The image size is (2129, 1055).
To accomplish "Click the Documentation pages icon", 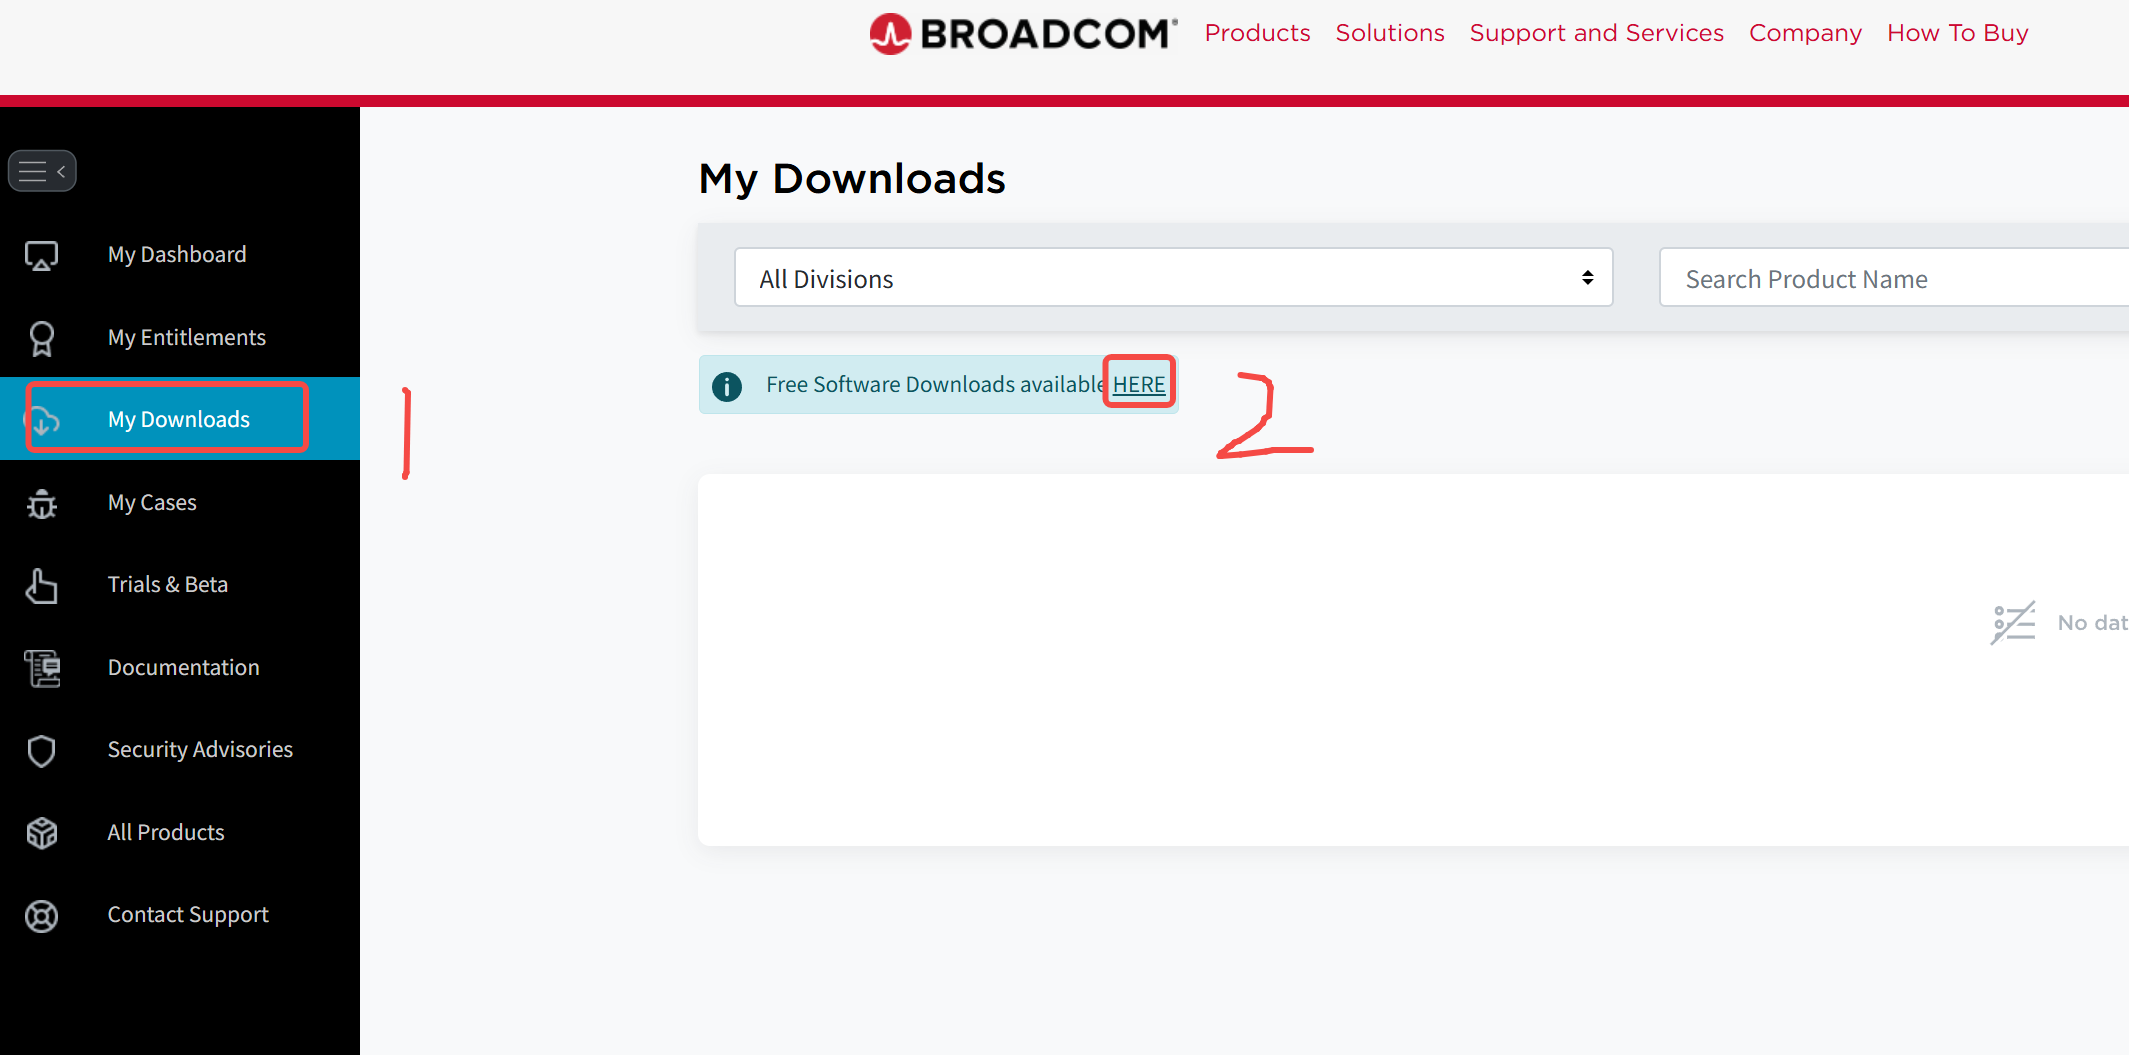I will pos(42,668).
